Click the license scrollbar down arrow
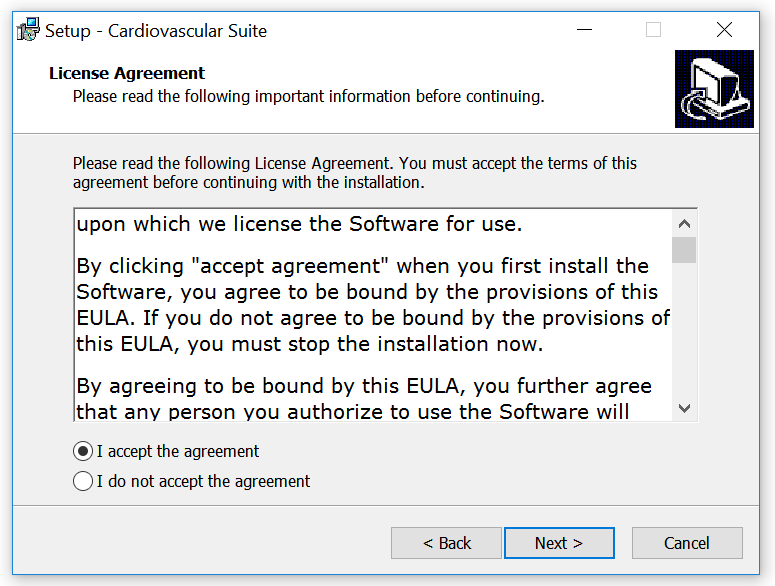The height and width of the screenshot is (586, 775). [684, 407]
